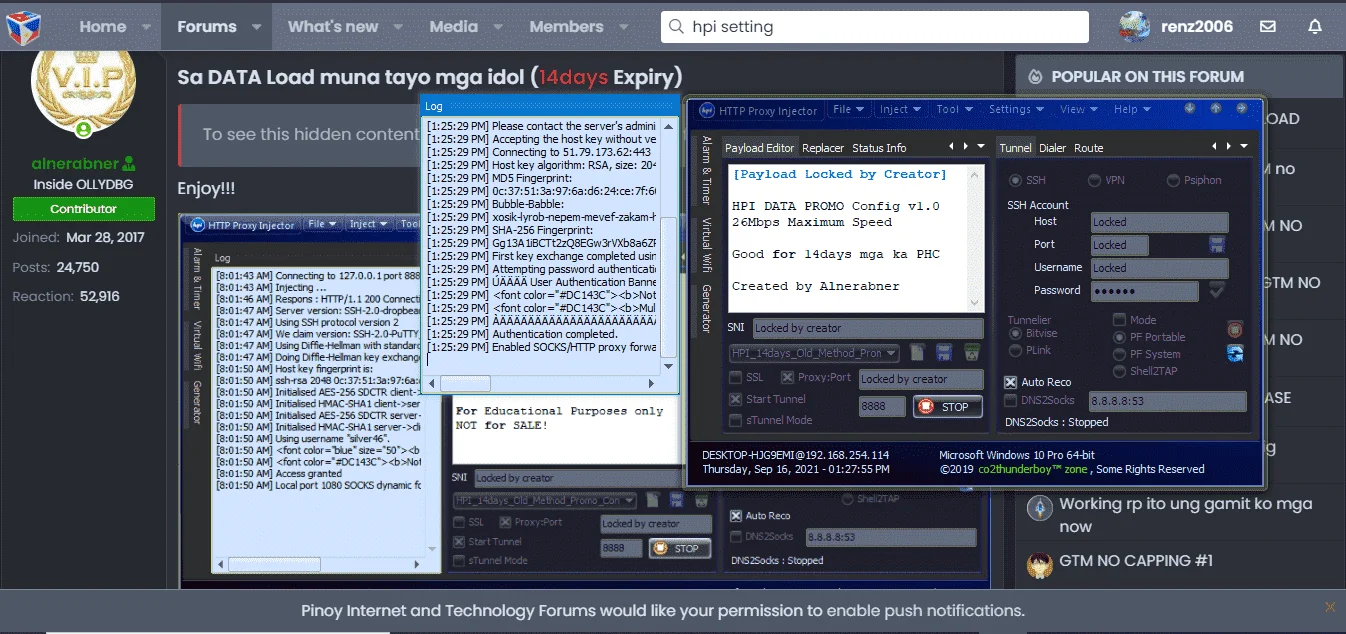Select the PF System radio button
Screen dimensions: 1346x634
coord(1120,354)
